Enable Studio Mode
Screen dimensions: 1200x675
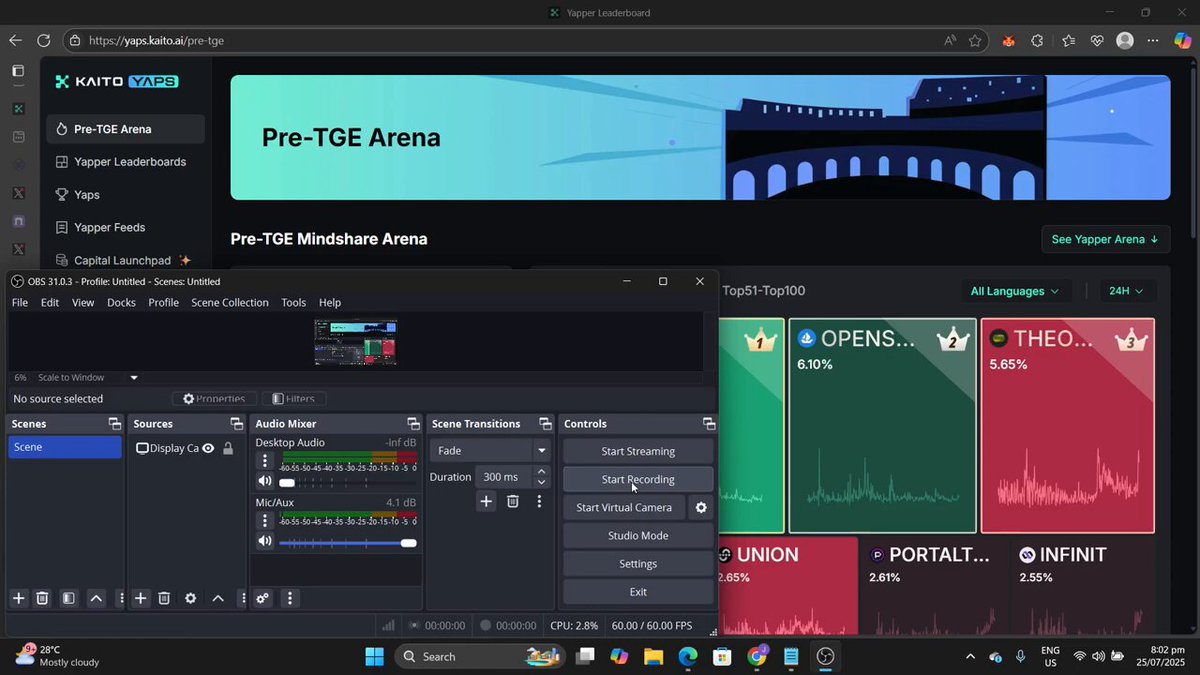coord(638,535)
